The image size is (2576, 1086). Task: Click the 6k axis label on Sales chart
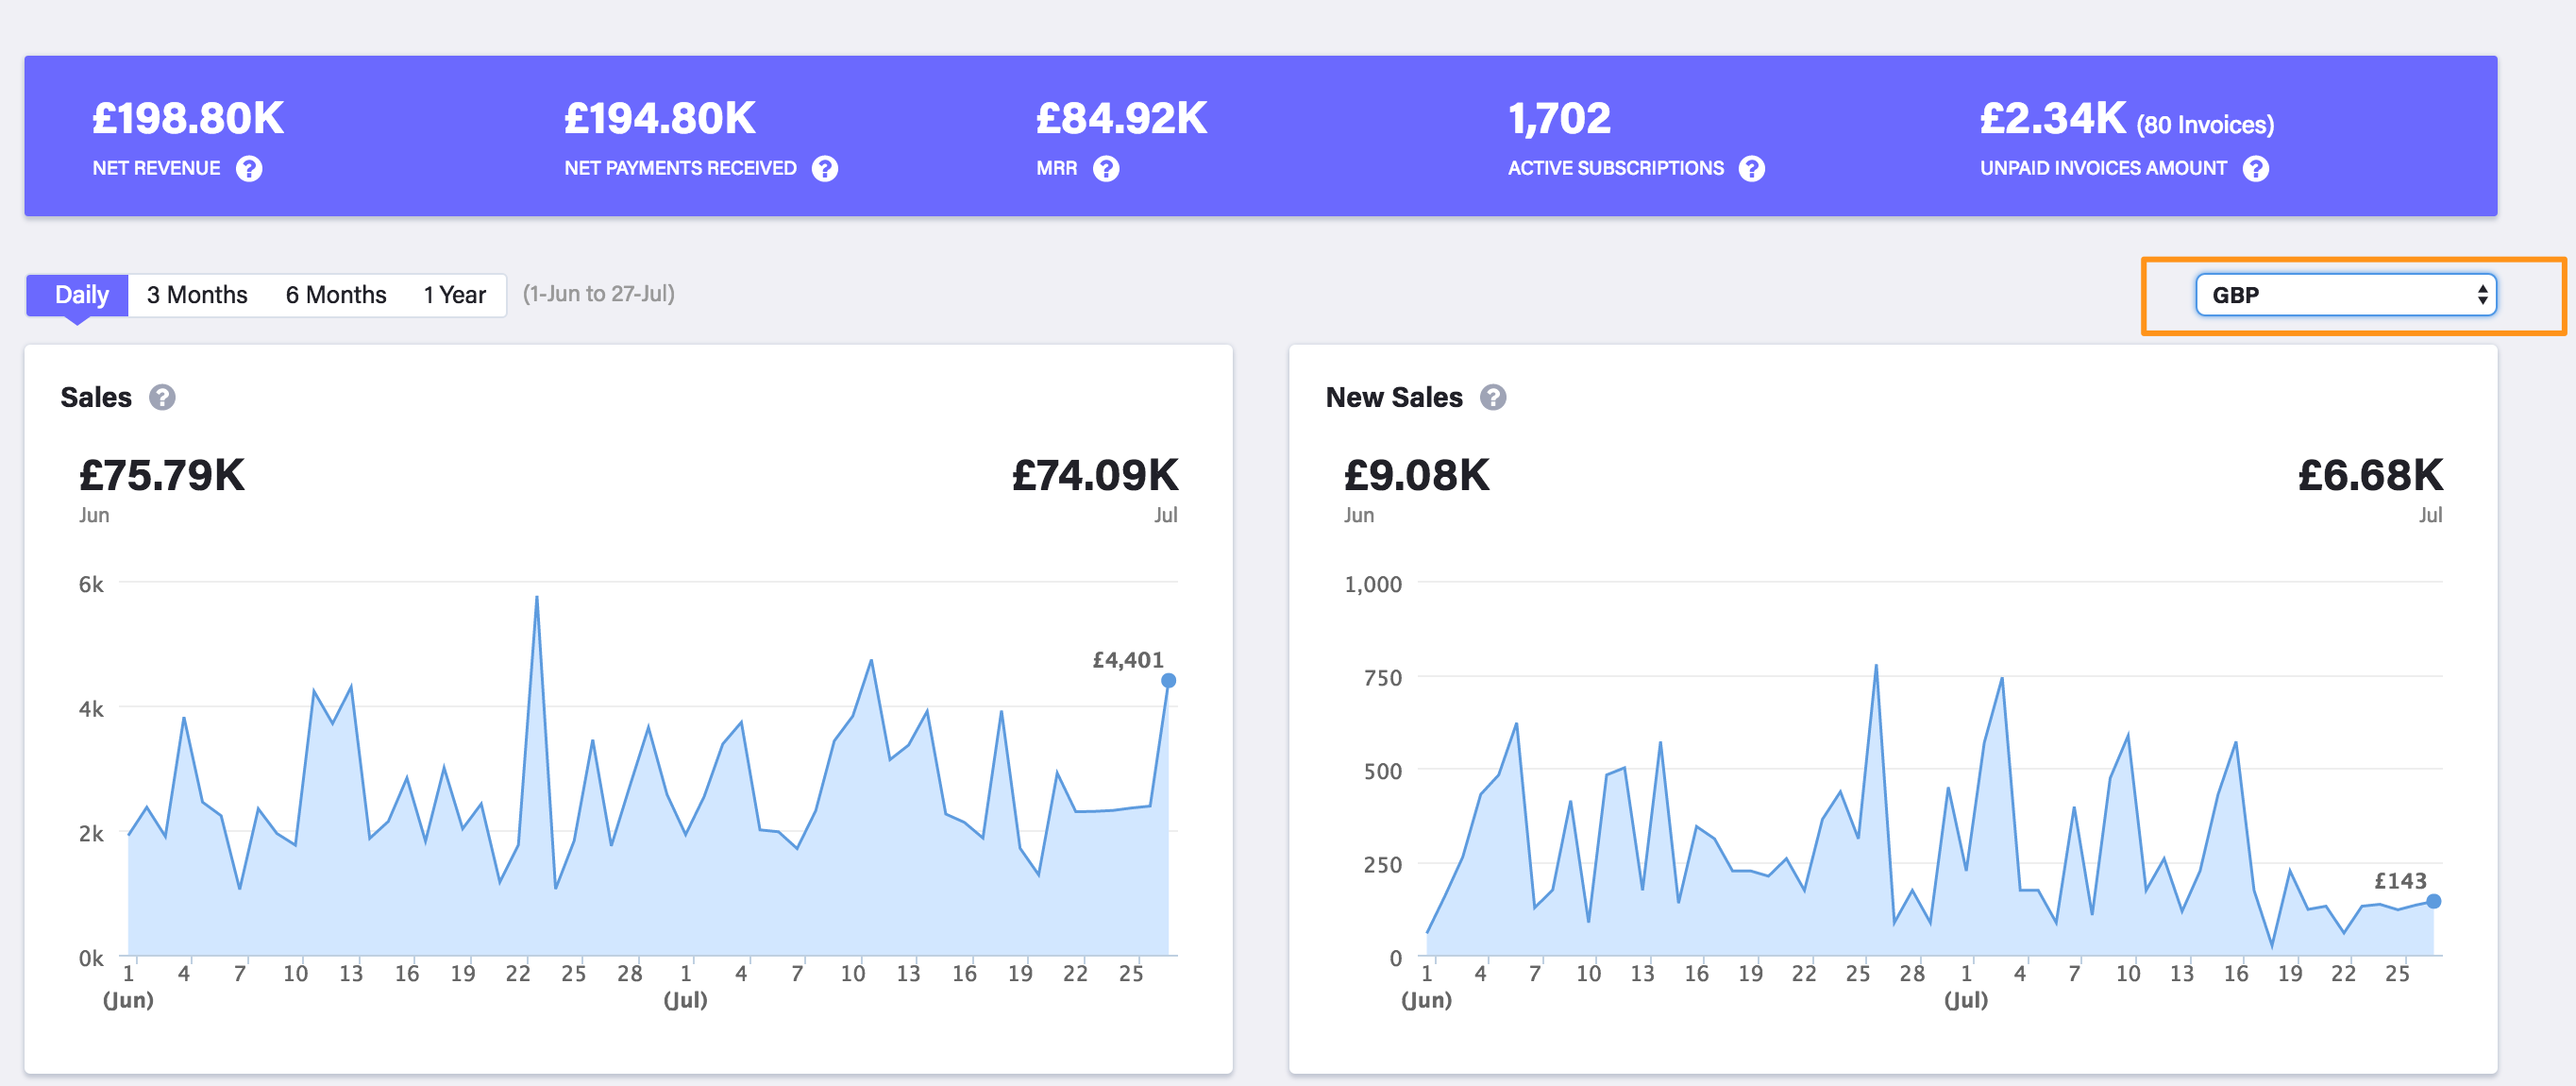[91, 585]
